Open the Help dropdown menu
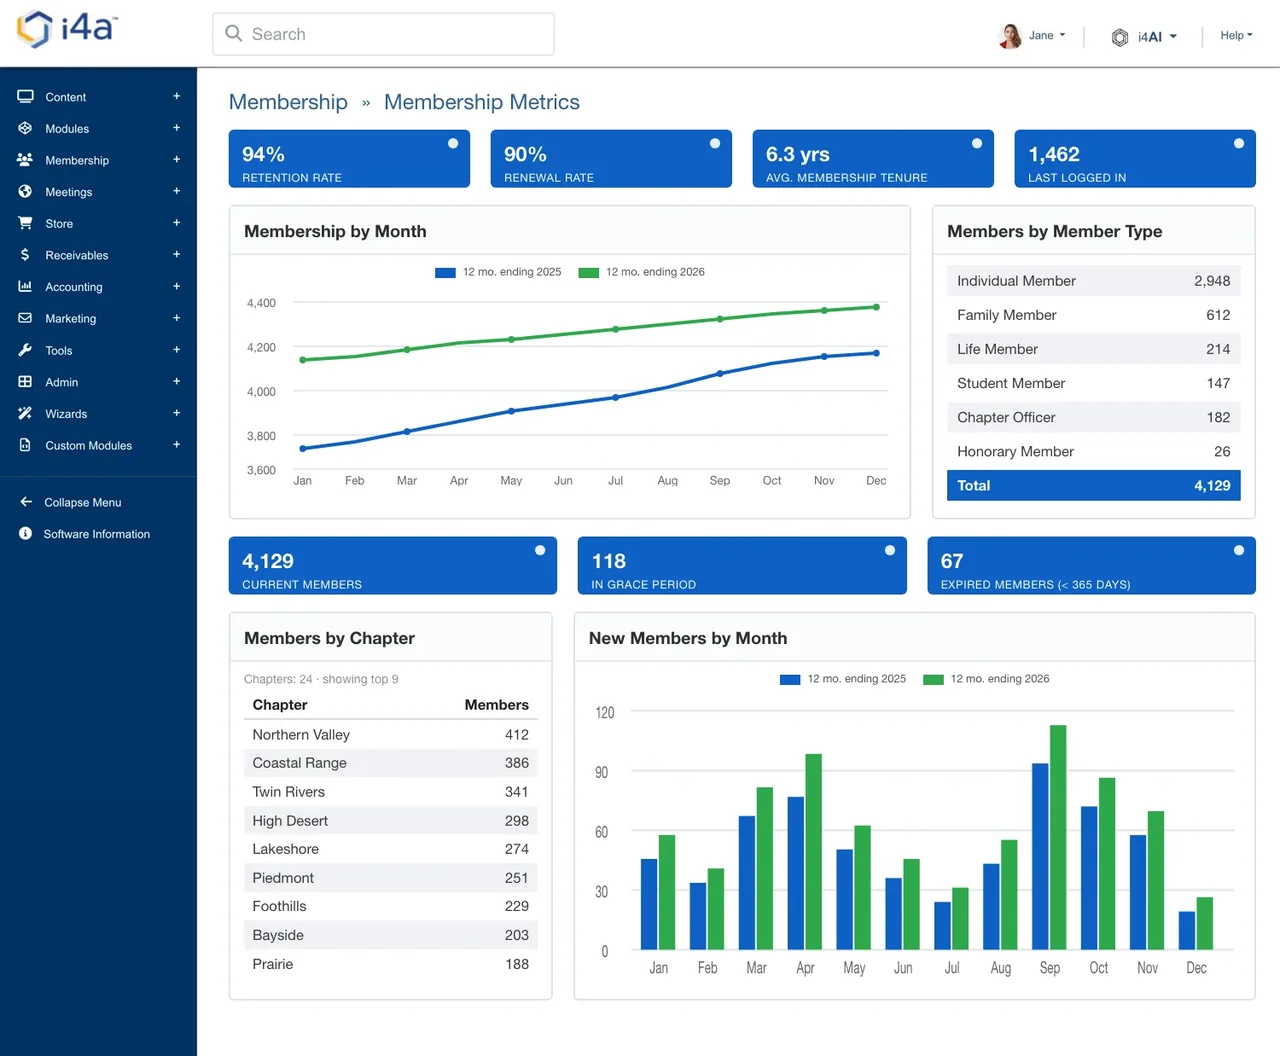The height and width of the screenshot is (1056, 1280). (x=1236, y=36)
